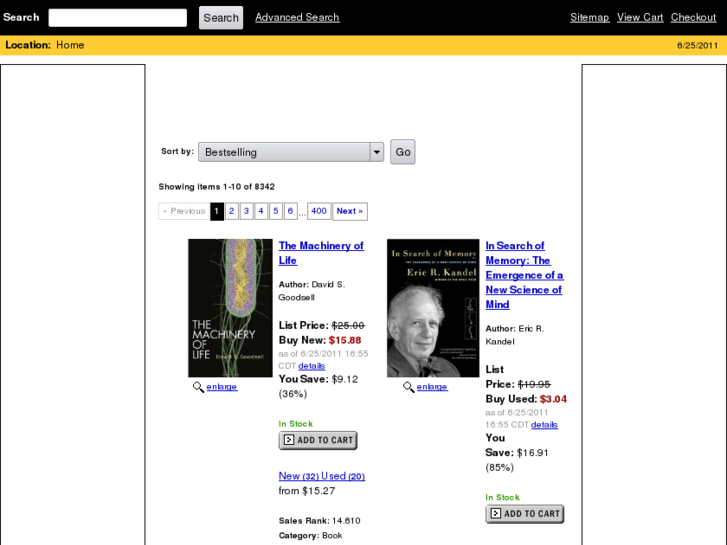This screenshot has height=545, width=727.
Task: Go to Checkout link
Action: (693, 17)
